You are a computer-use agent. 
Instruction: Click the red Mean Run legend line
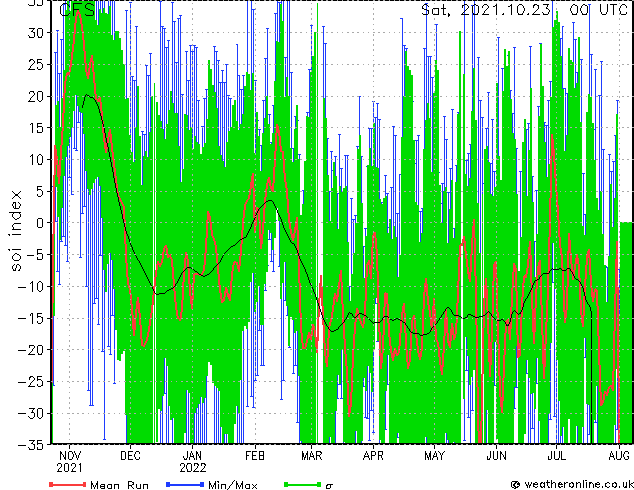68,484
